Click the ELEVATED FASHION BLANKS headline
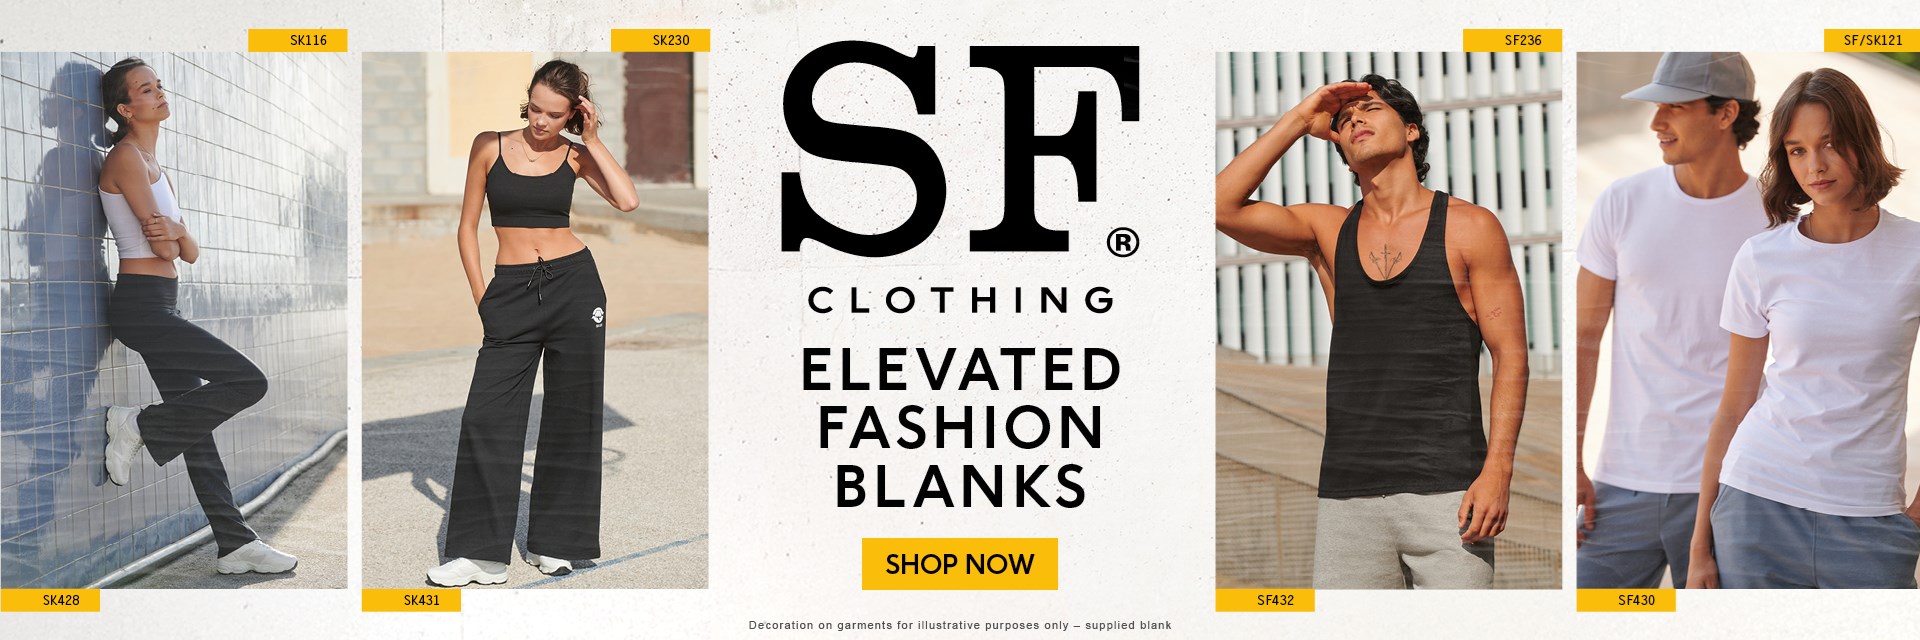Viewport: 1920px width, 640px height. [961, 428]
